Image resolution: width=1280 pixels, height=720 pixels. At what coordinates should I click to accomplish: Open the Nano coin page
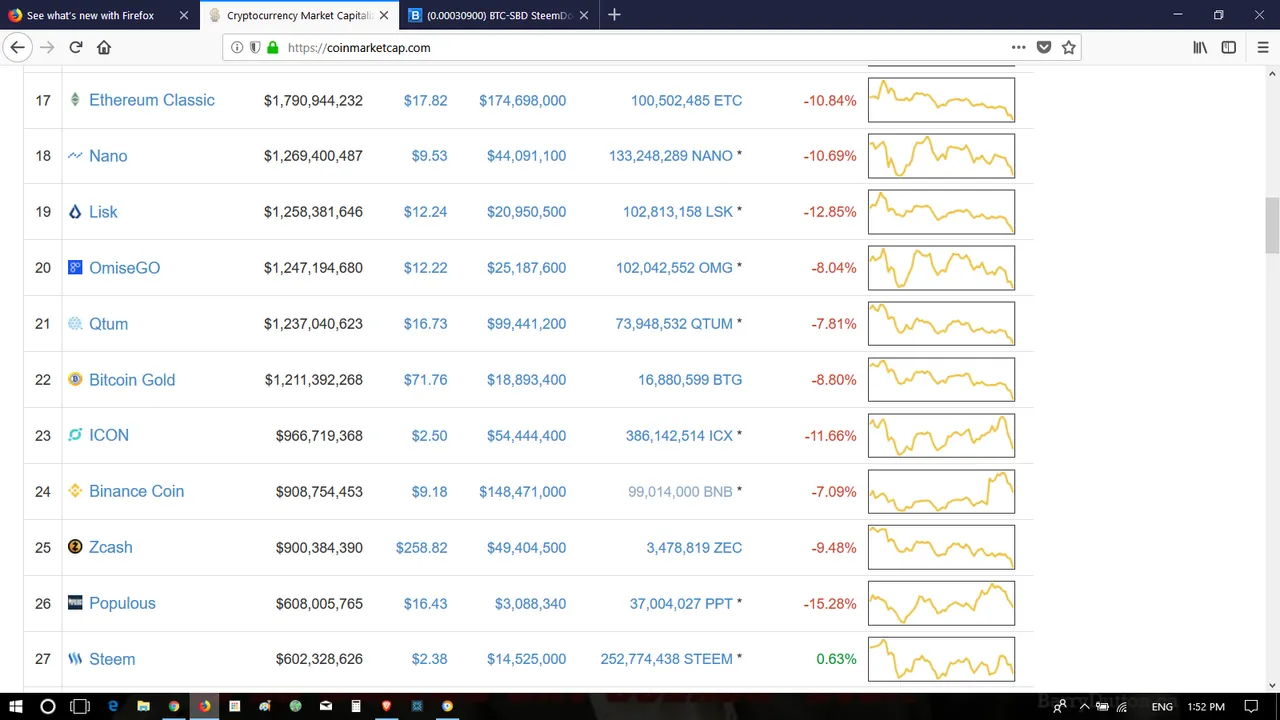click(x=108, y=156)
